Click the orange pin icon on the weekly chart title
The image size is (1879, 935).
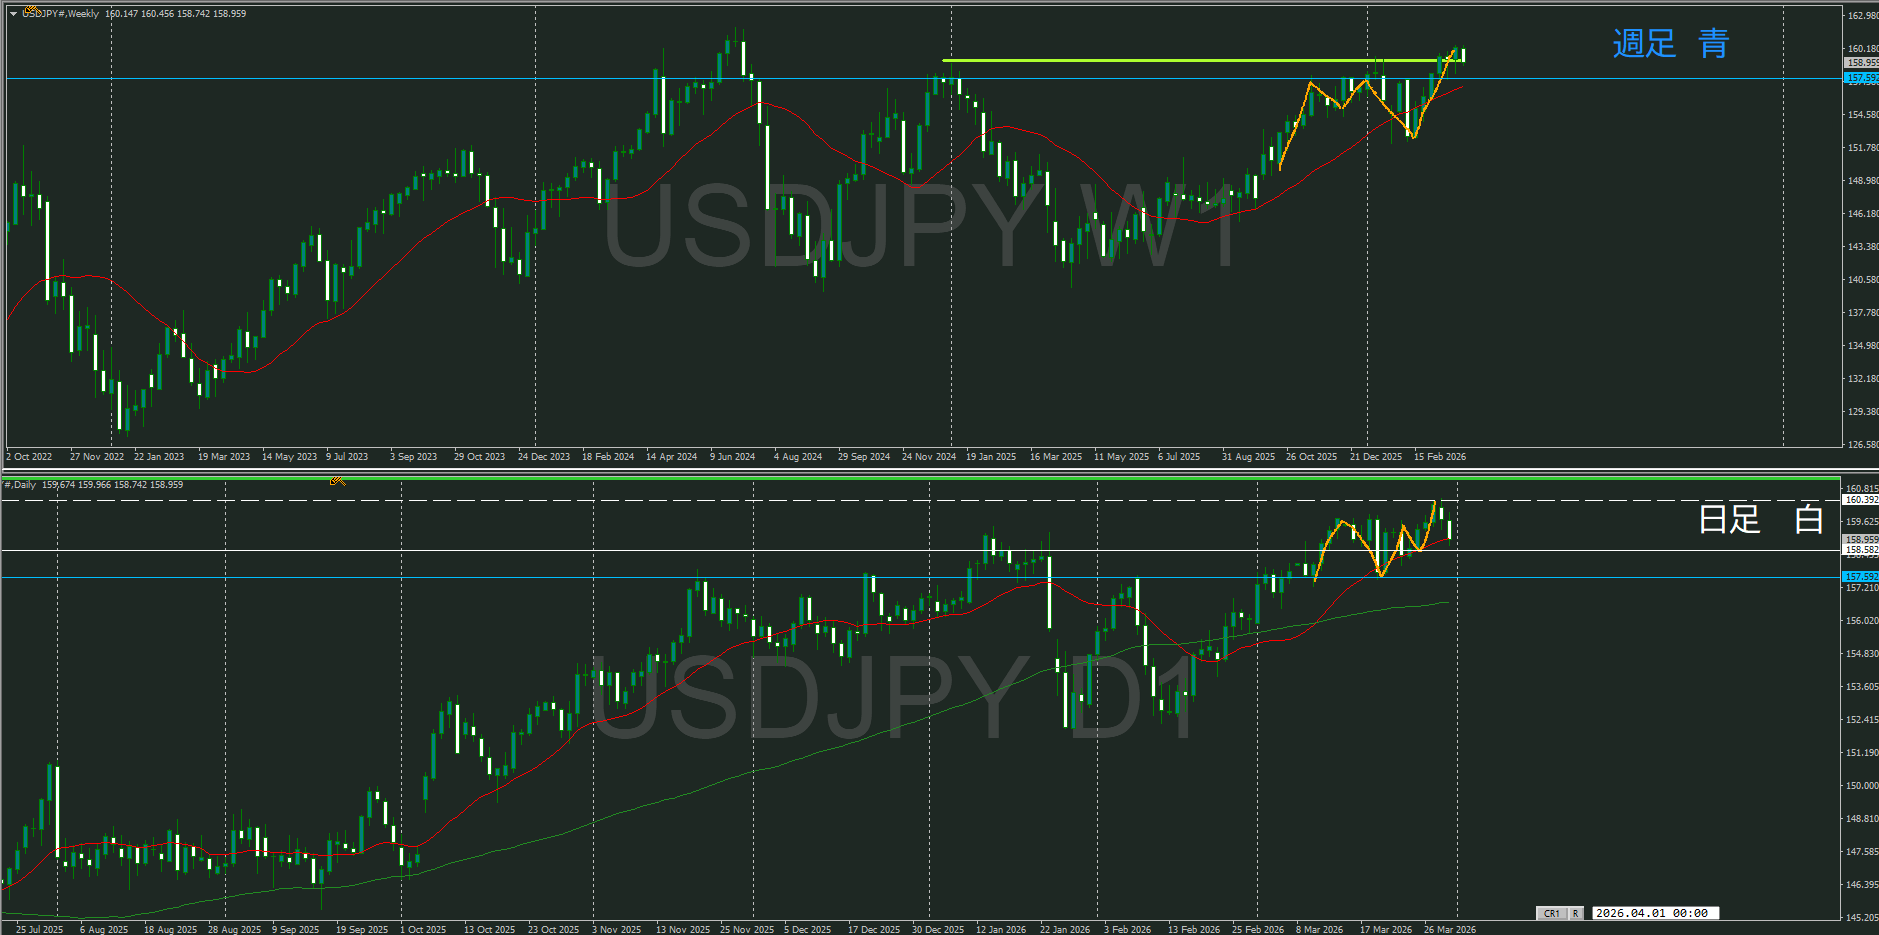(31, 11)
